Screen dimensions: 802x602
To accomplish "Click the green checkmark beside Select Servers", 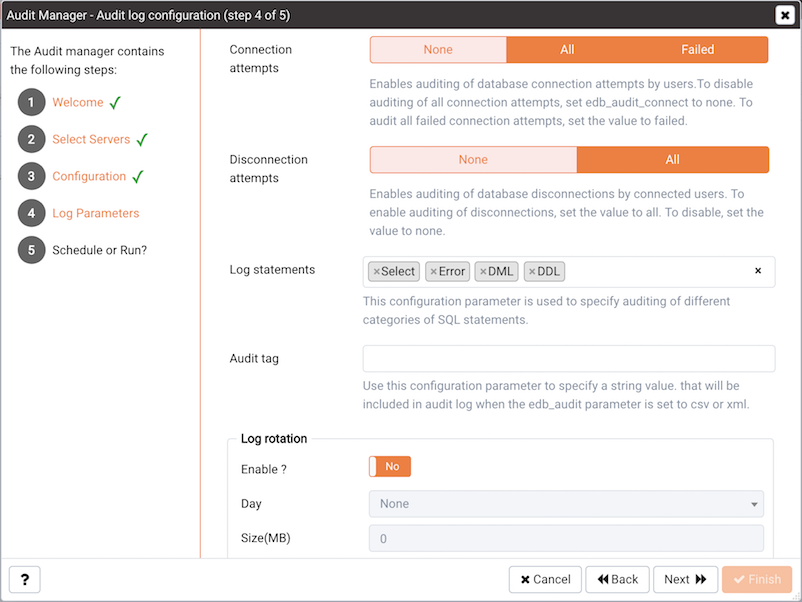I will (142, 139).
